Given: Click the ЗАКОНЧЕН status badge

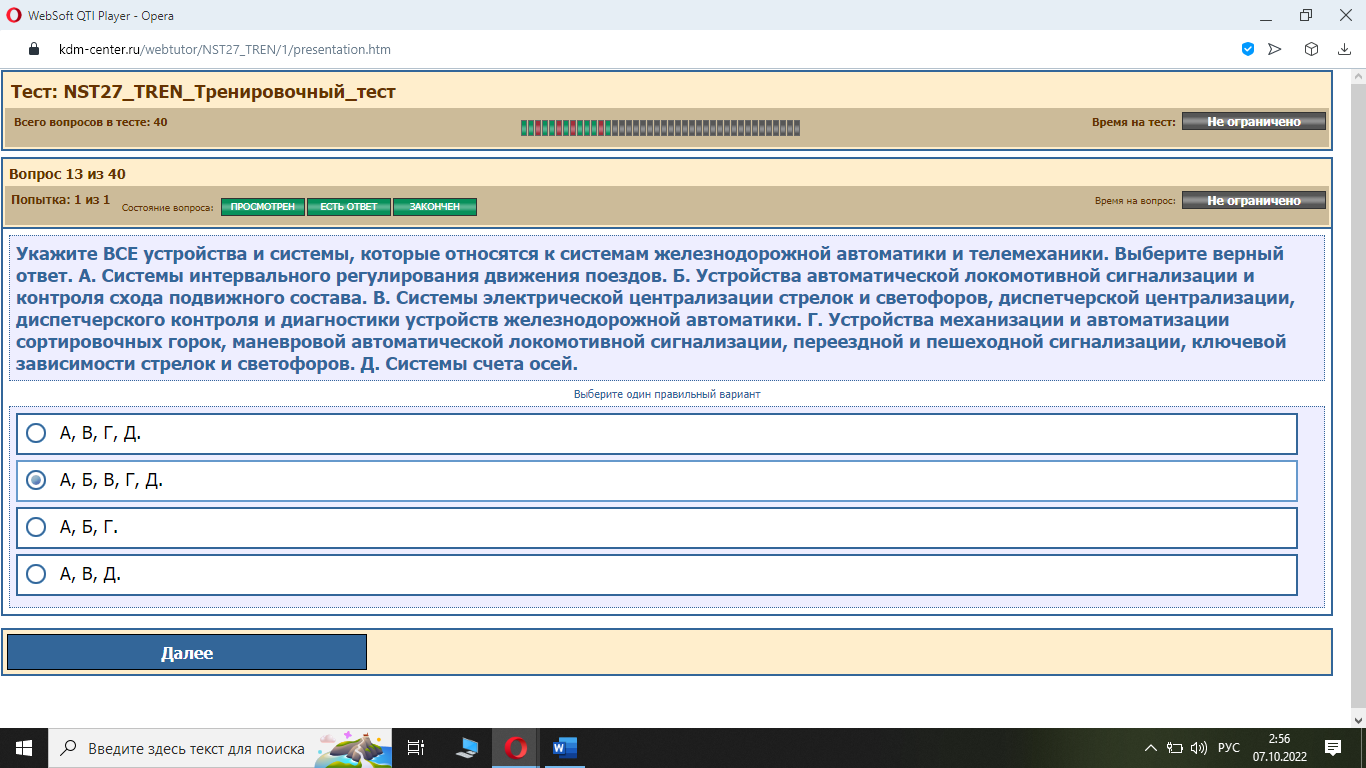Looking at the screenshot, I should pos(435,207).
